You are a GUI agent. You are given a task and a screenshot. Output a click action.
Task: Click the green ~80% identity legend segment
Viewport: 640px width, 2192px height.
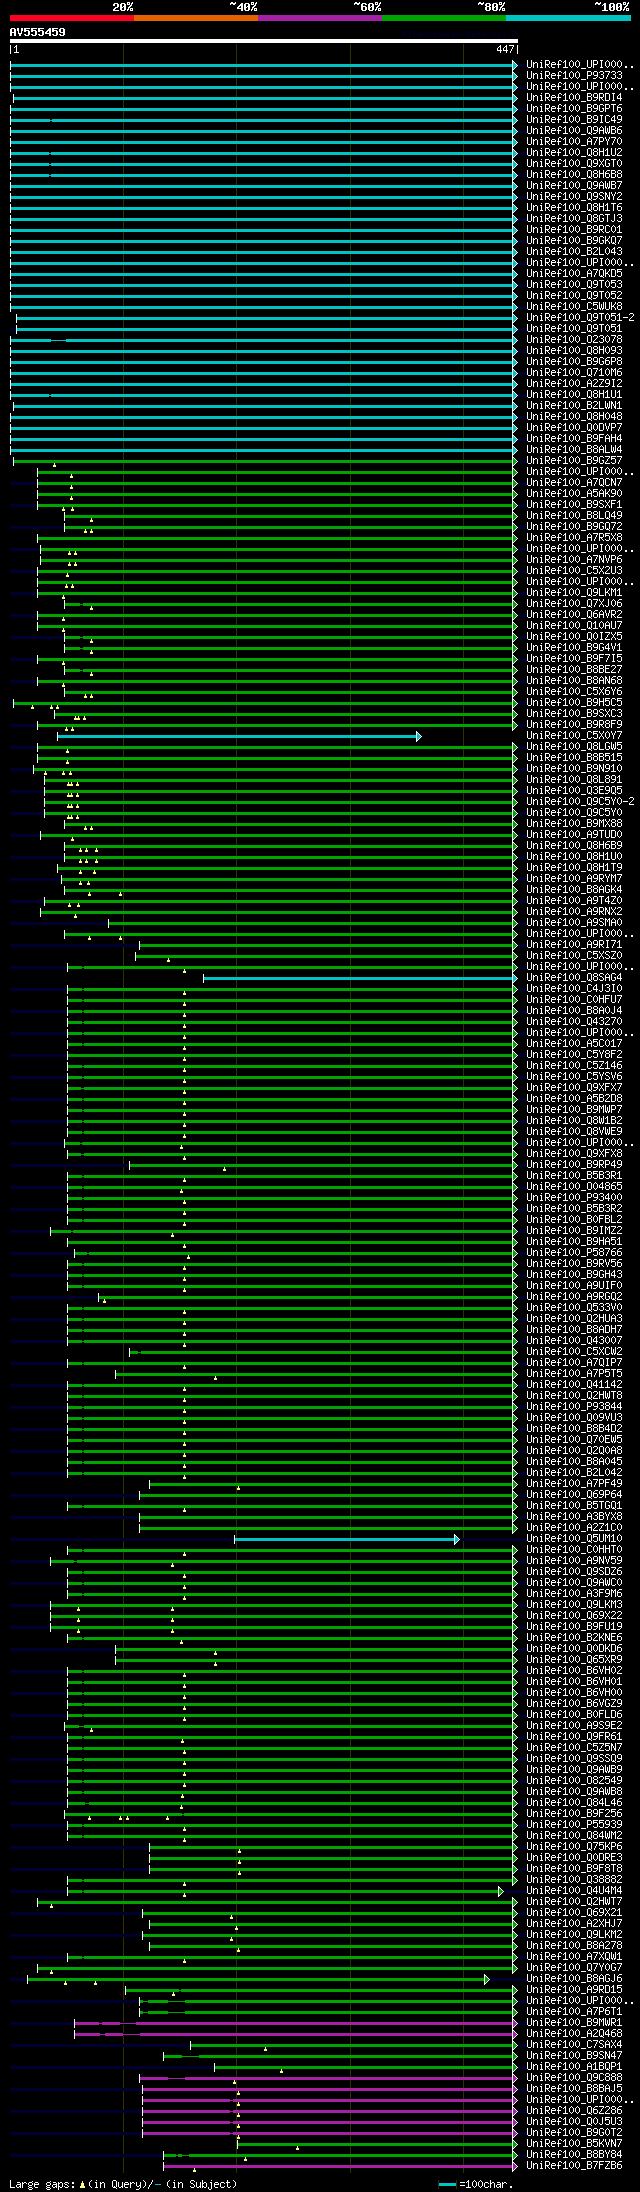coord(444,18)
